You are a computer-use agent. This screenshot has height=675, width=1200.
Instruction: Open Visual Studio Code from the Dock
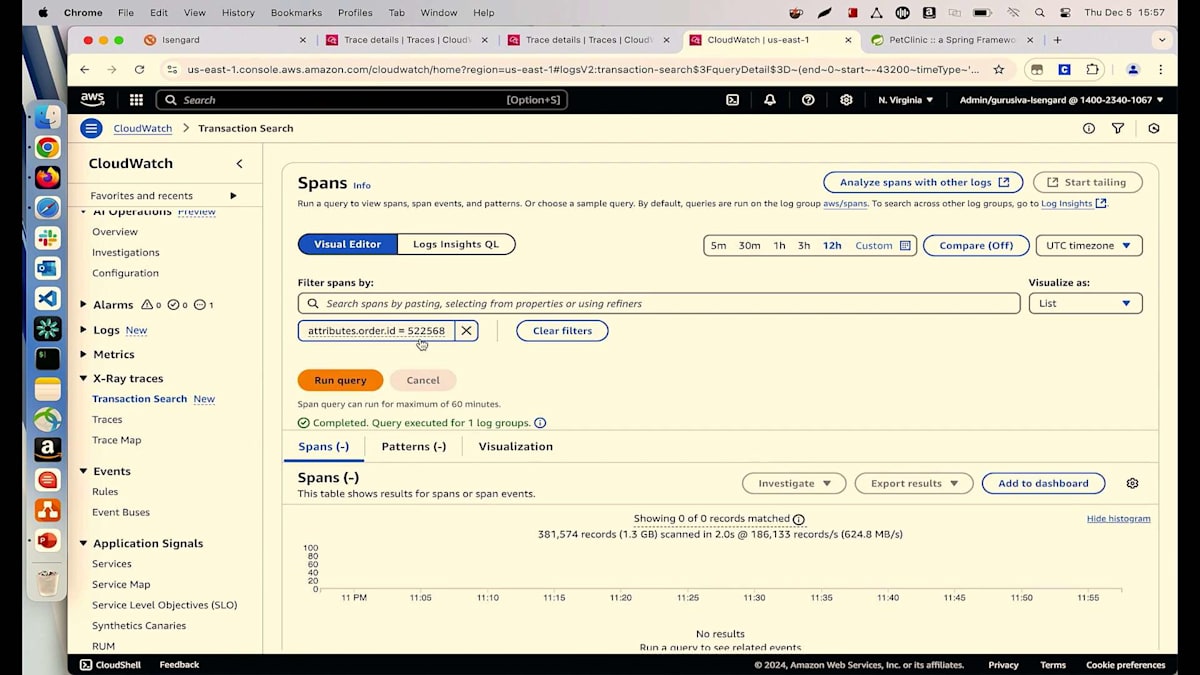coord(47,298)
